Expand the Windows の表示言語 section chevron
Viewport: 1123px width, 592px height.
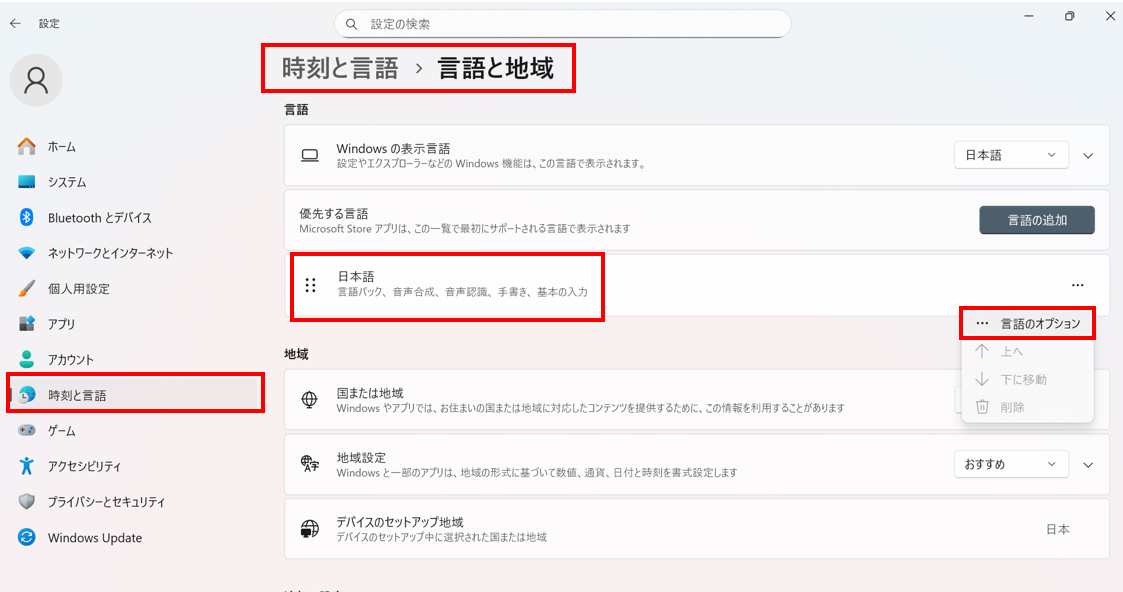pos(1089,155)
